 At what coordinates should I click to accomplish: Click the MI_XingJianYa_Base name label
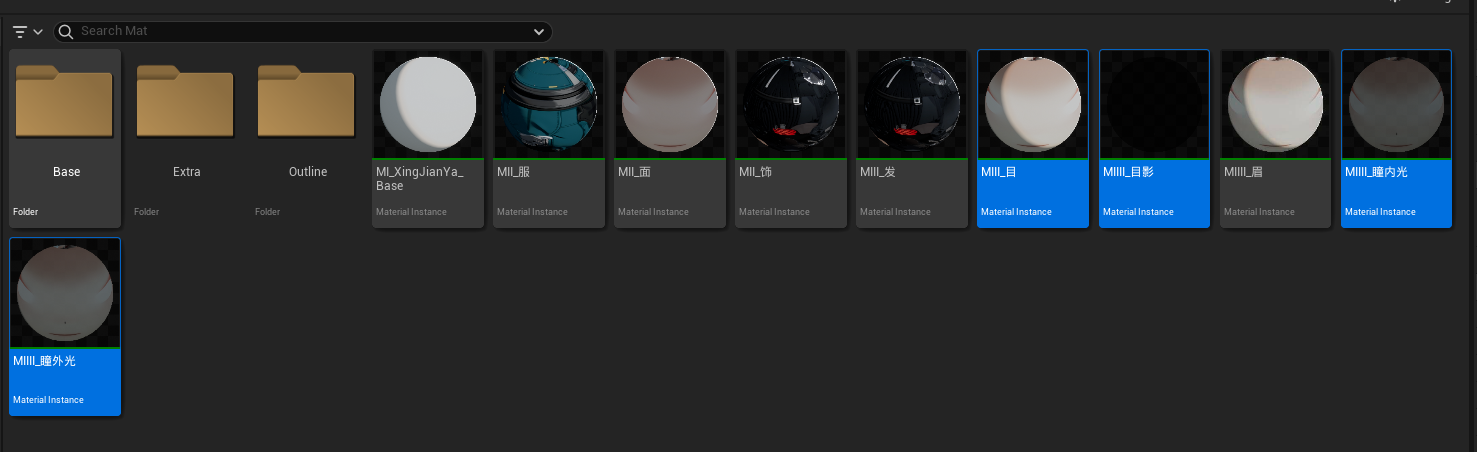pos(419,179)
